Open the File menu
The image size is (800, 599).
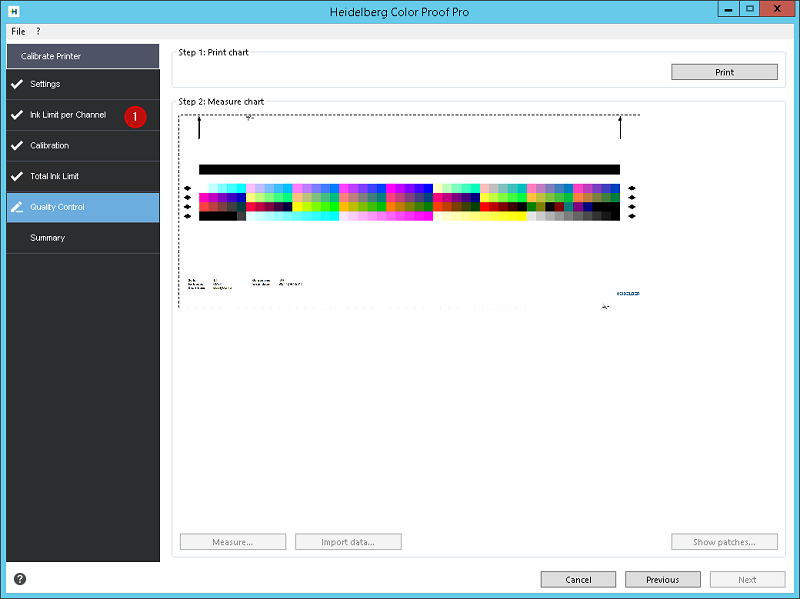point(18,31)
